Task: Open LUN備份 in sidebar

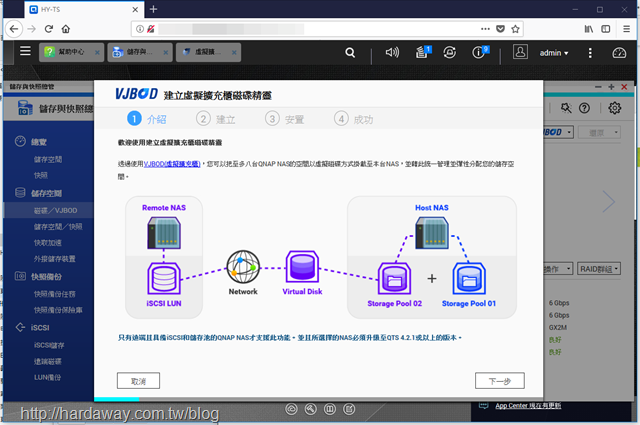Action: (47, 377)
